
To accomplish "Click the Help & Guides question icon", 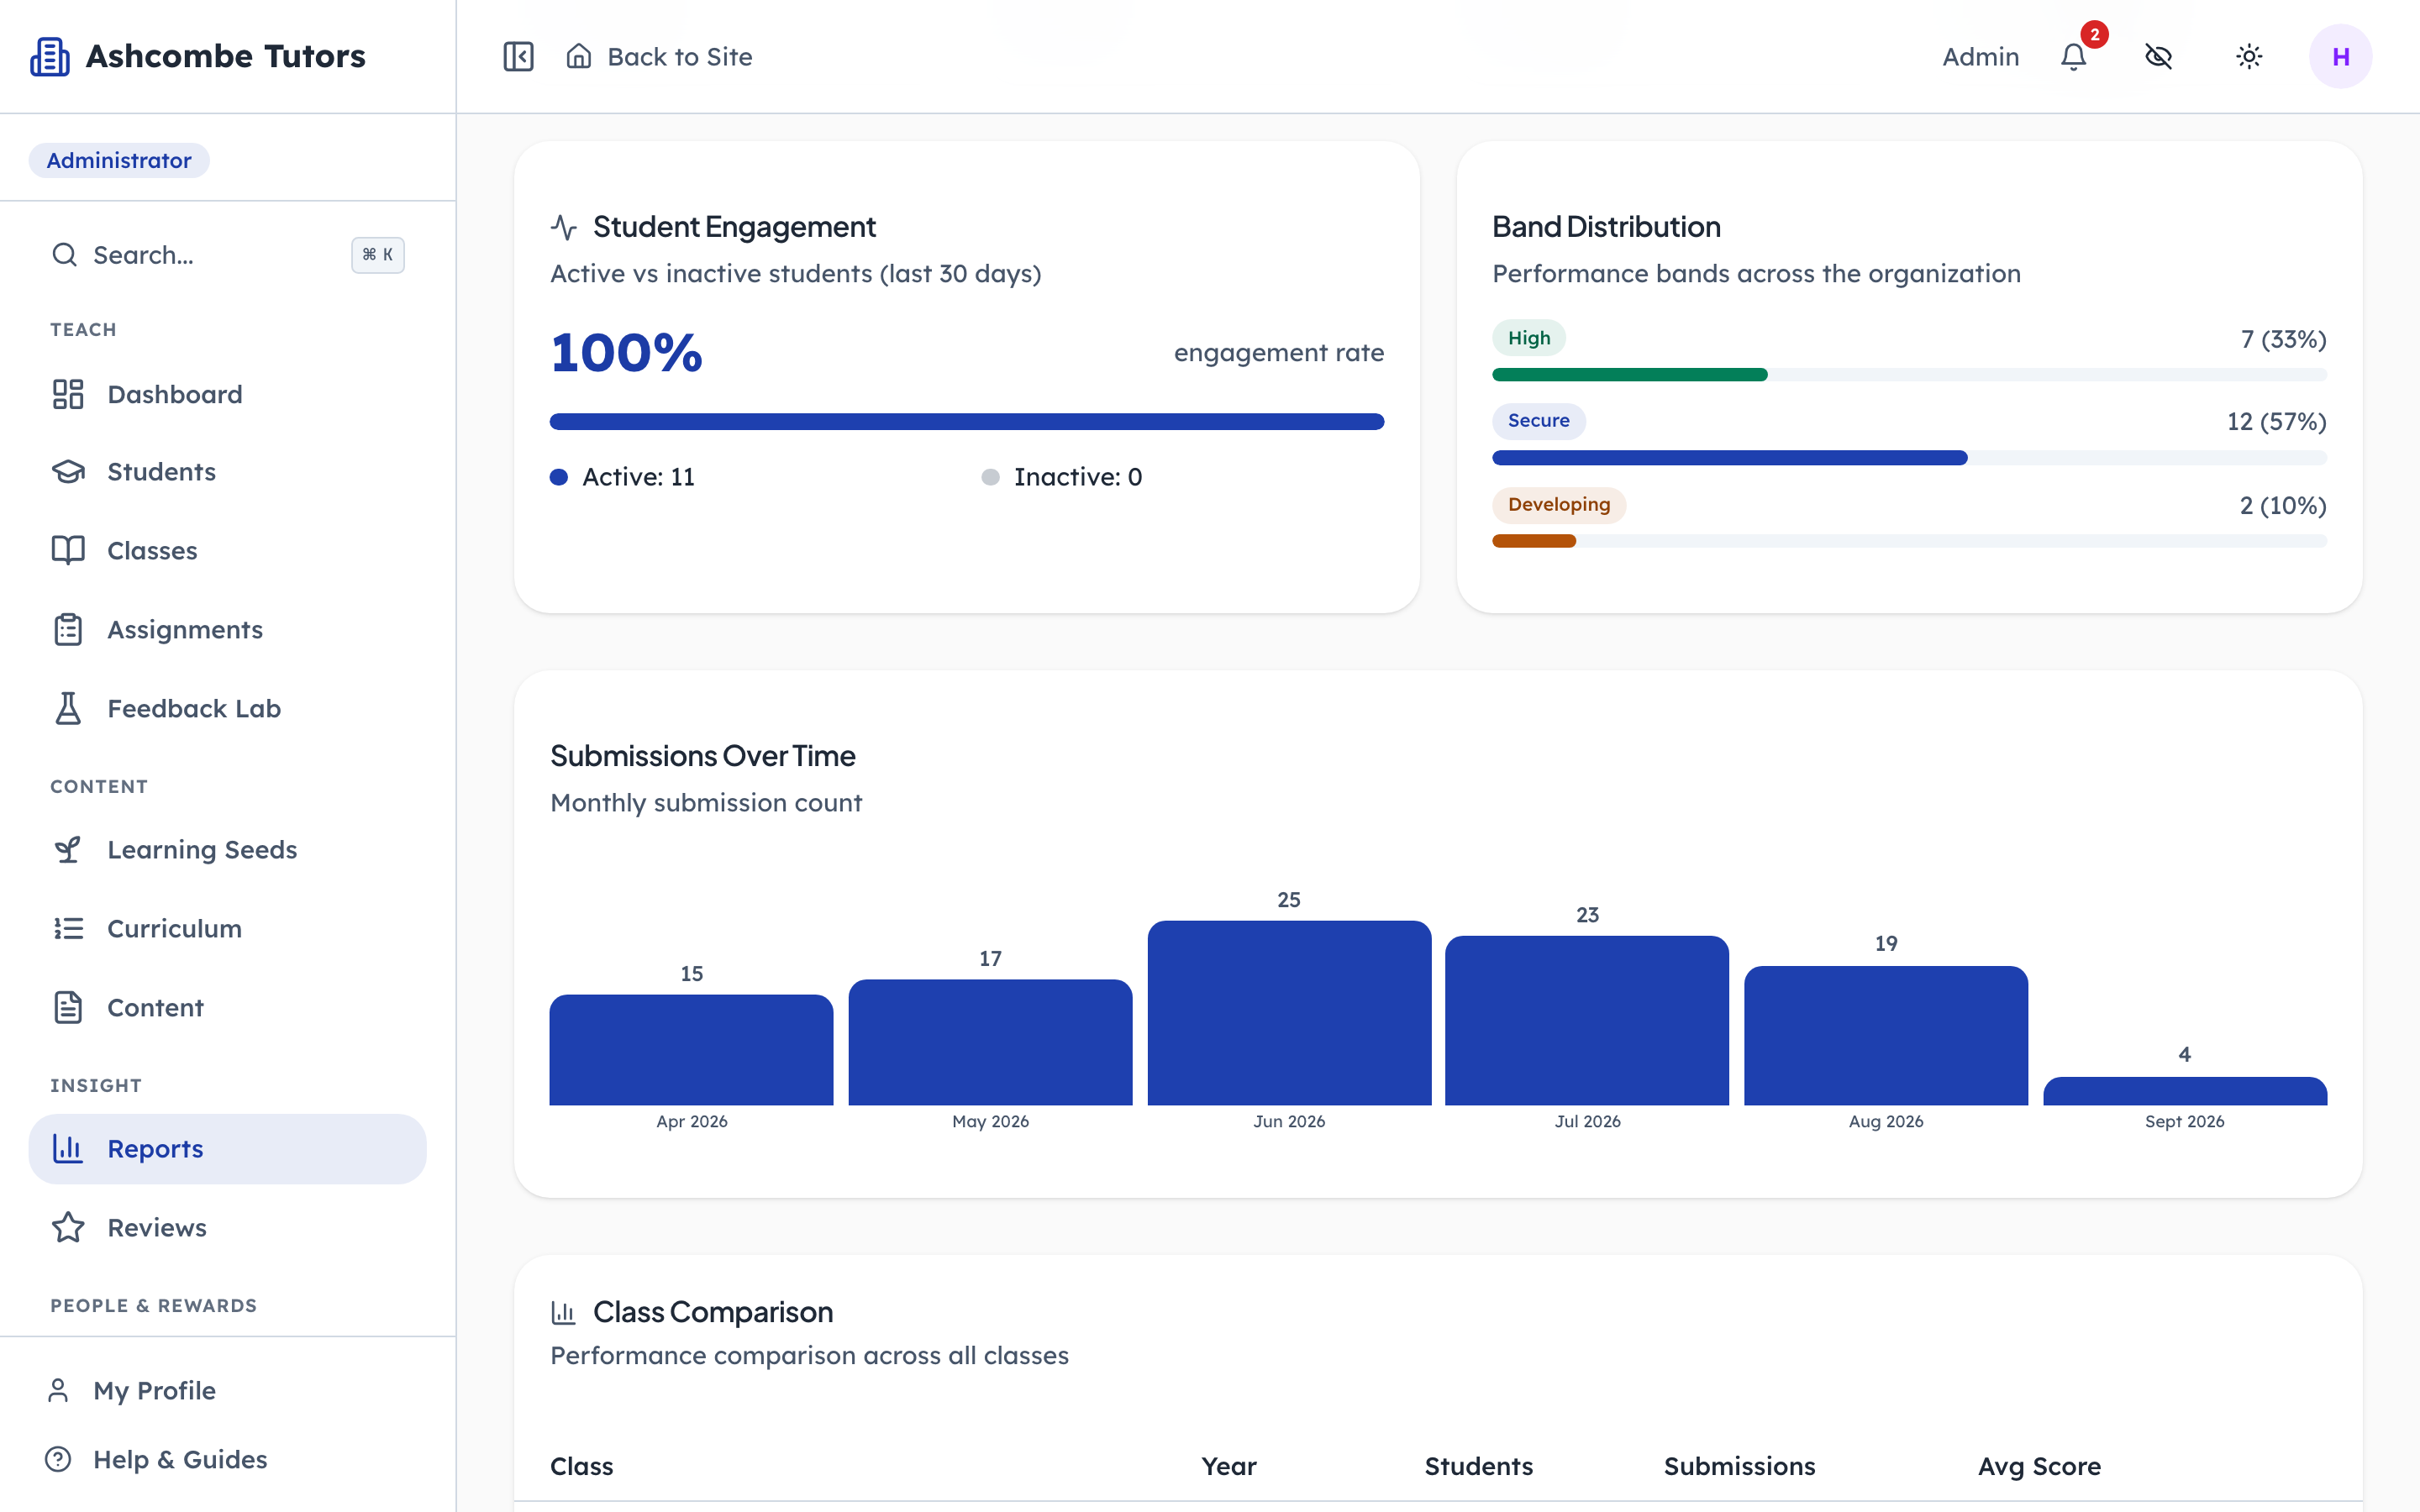I will tap(58, 1459).
